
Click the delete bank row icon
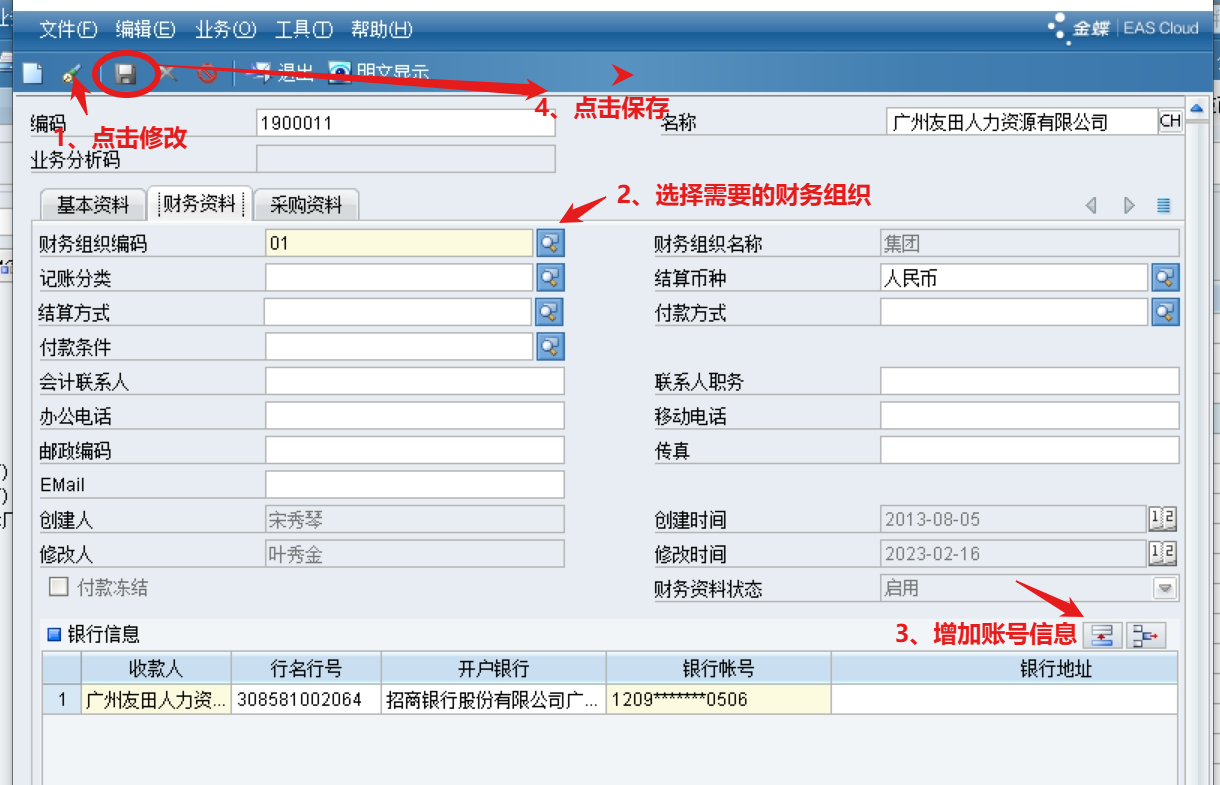[1145, 634]
